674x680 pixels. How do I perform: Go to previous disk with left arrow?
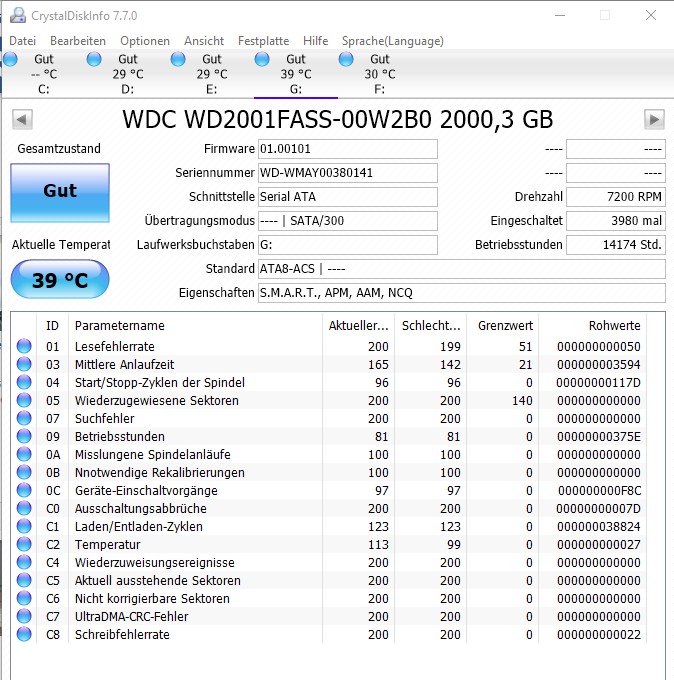(22, 119)
